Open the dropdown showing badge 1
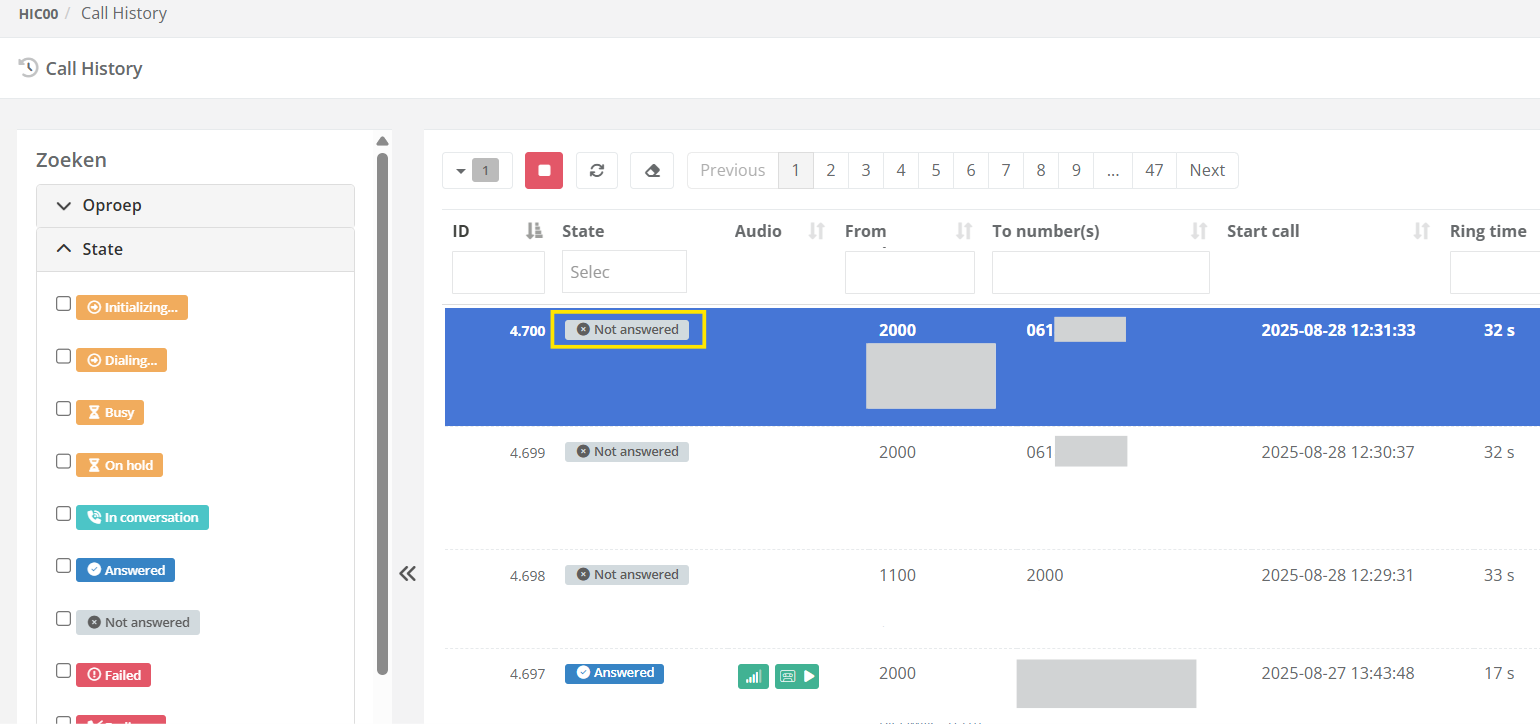 point(477,171)
